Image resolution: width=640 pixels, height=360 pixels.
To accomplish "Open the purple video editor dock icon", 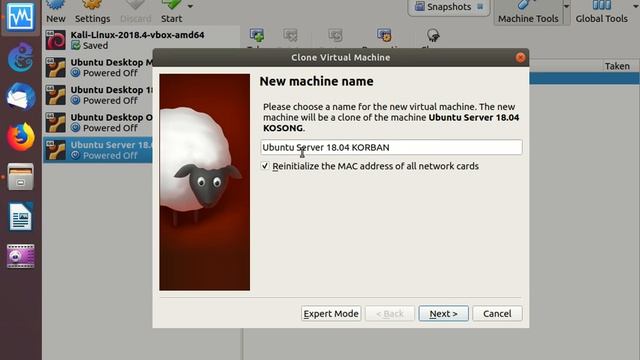I will point(20,256).
